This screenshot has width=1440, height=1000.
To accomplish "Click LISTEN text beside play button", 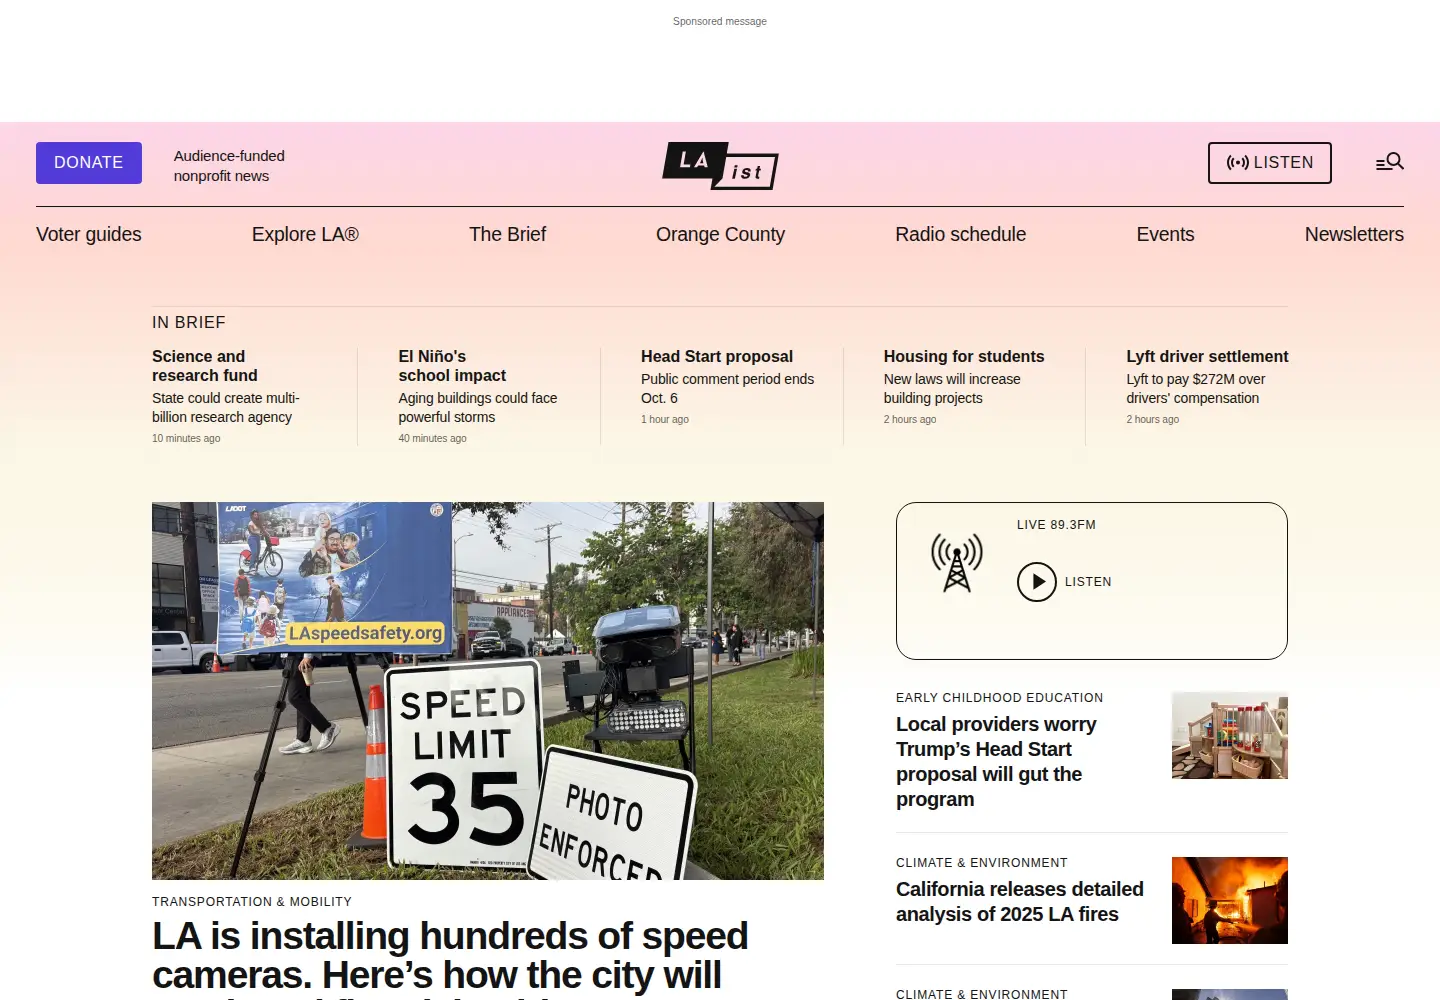I will click(x=1088, y=582).
